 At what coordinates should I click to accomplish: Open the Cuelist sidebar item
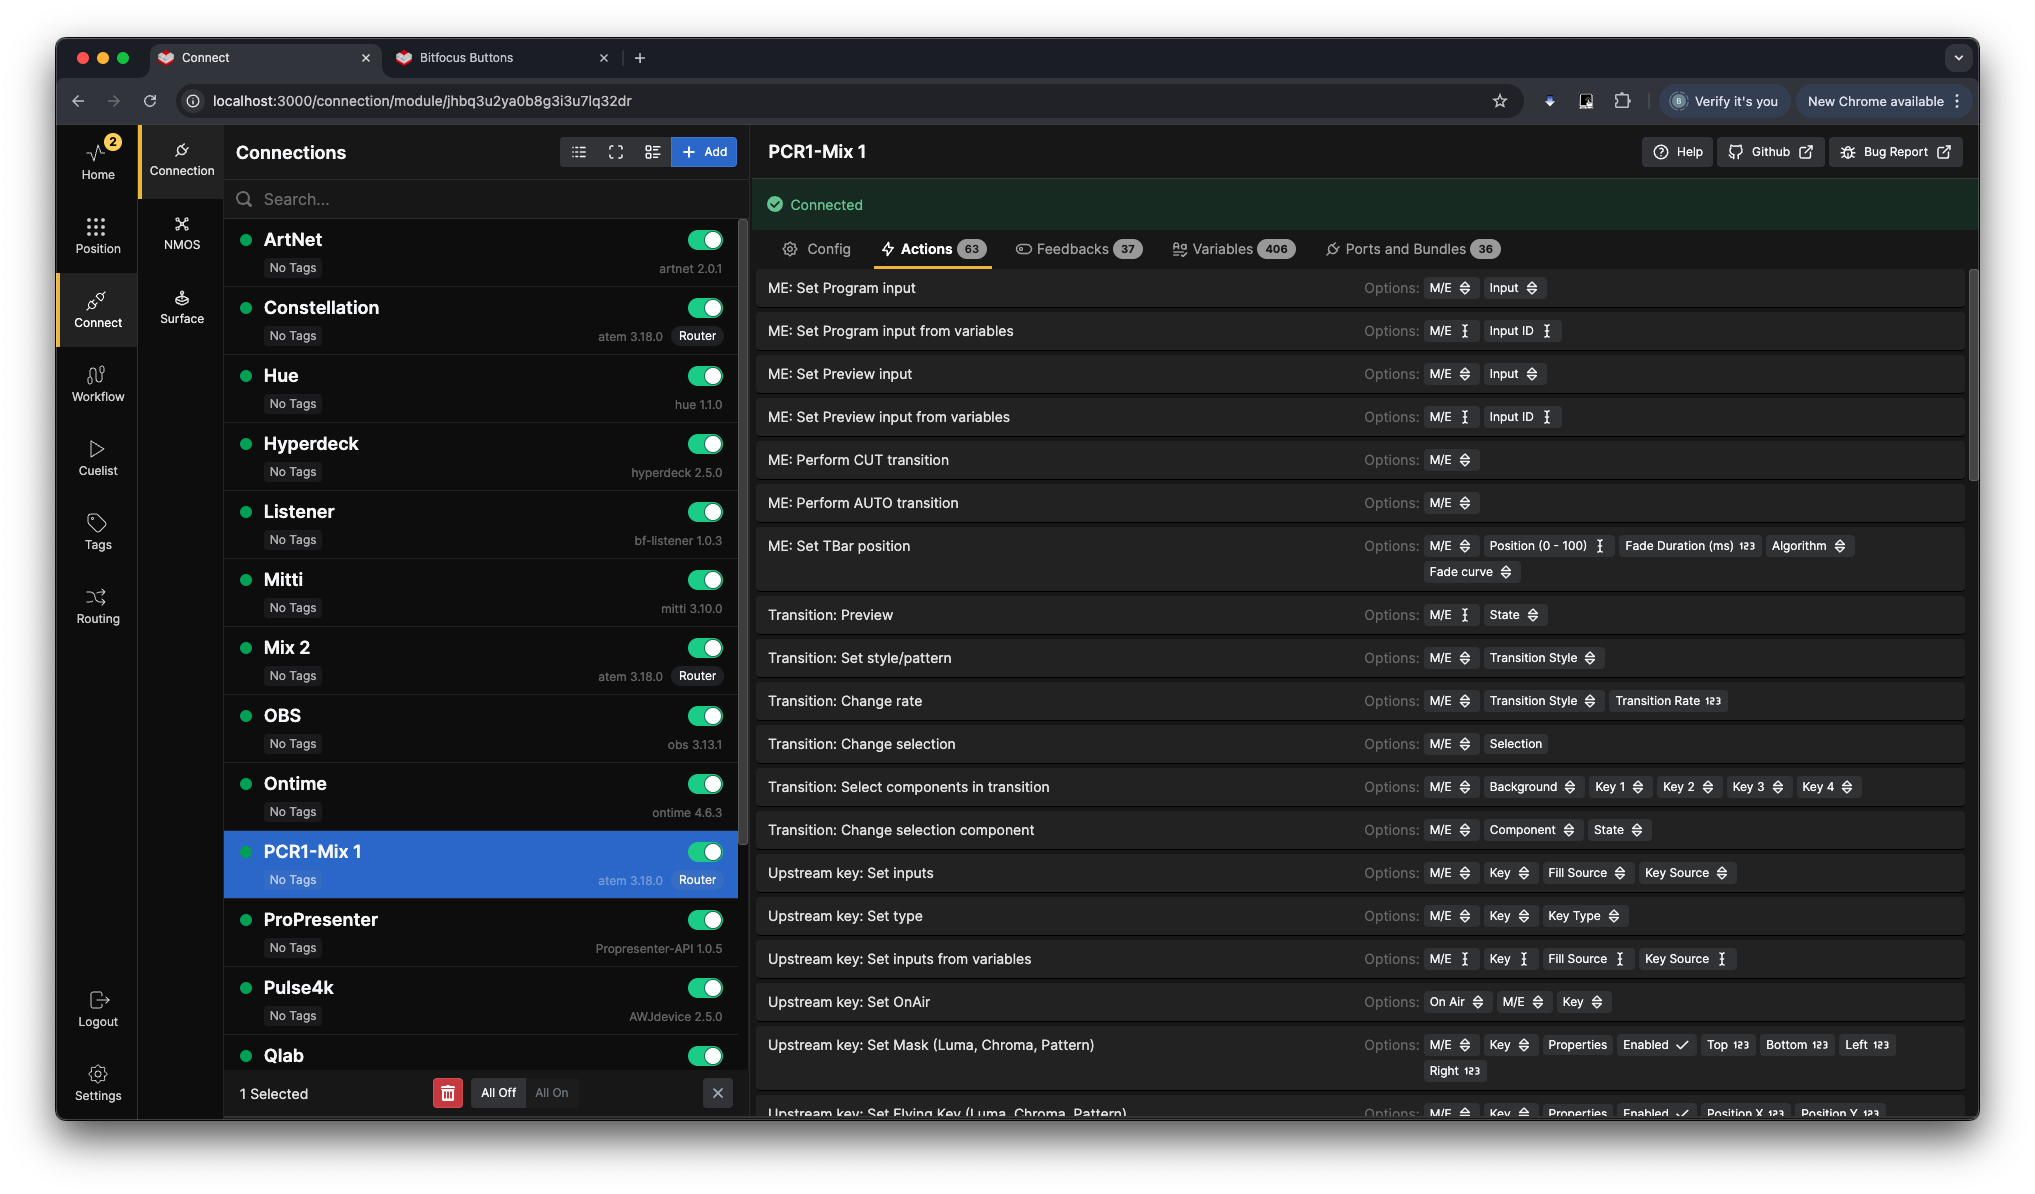coord(98,457)
